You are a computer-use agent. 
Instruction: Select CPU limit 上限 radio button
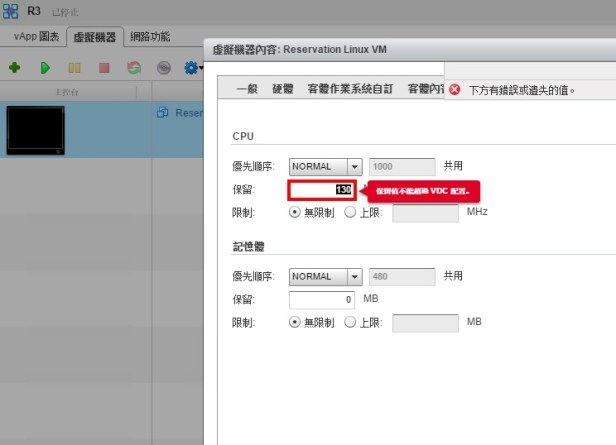point(350,212)
